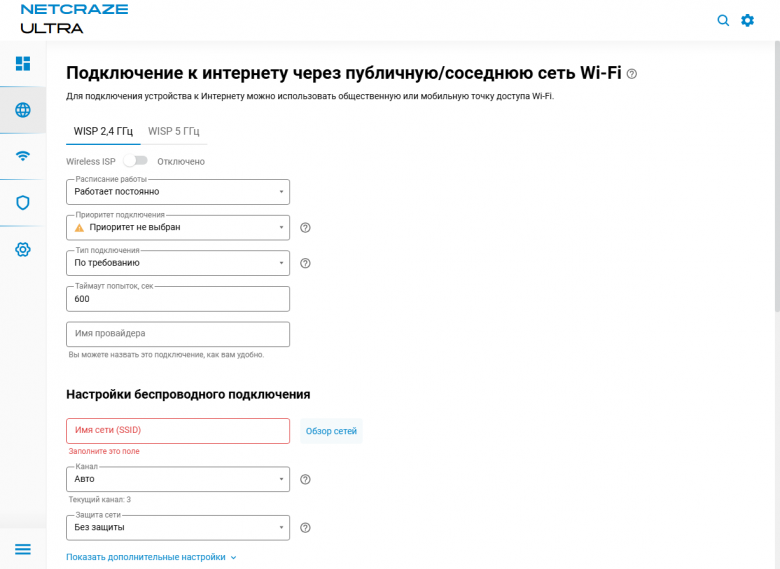
Task: Click the hint Вы можете назвать это подключение
Action: (x=166, y=355)
